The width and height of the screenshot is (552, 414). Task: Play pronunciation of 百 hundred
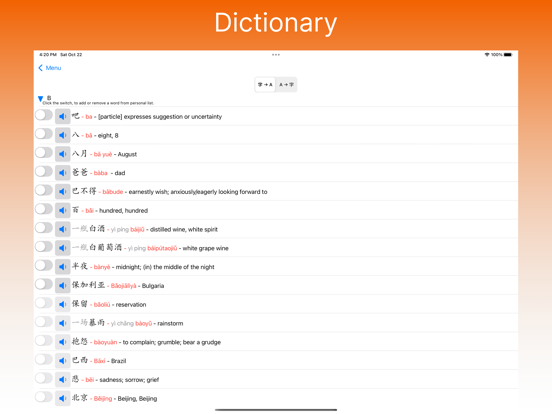63,210
